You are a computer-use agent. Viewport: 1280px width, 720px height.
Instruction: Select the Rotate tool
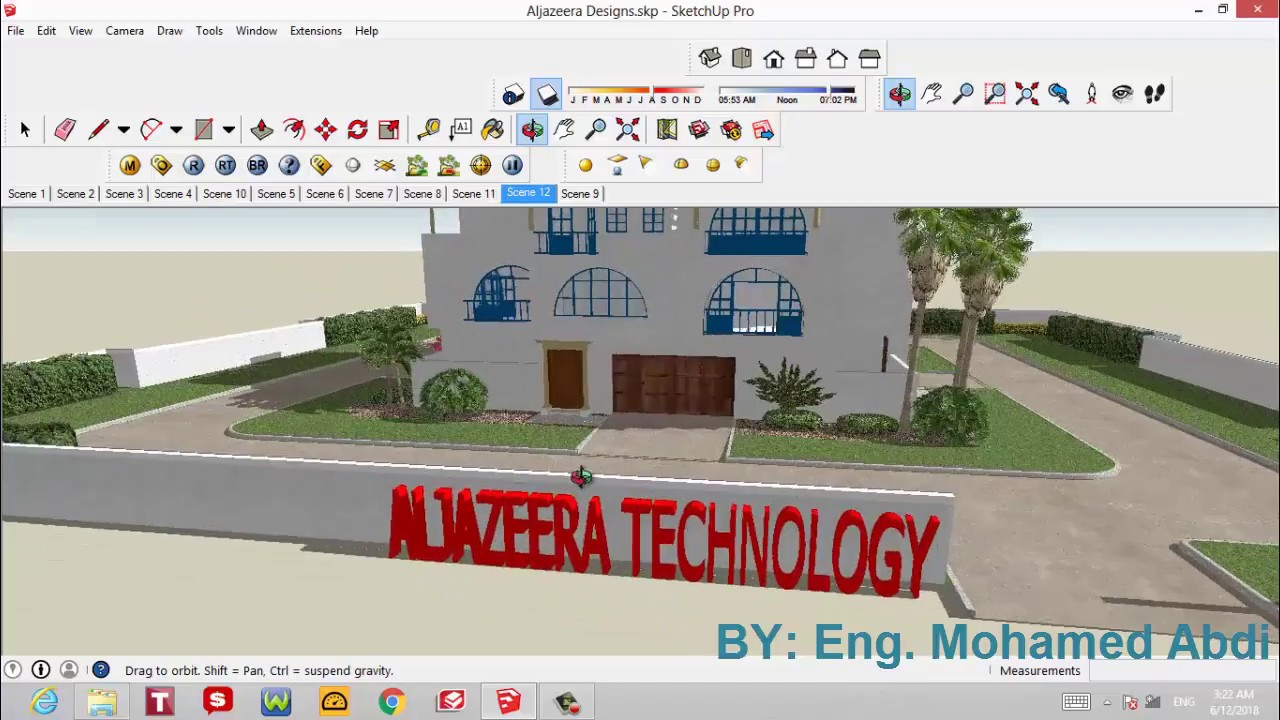pos(358,129)
